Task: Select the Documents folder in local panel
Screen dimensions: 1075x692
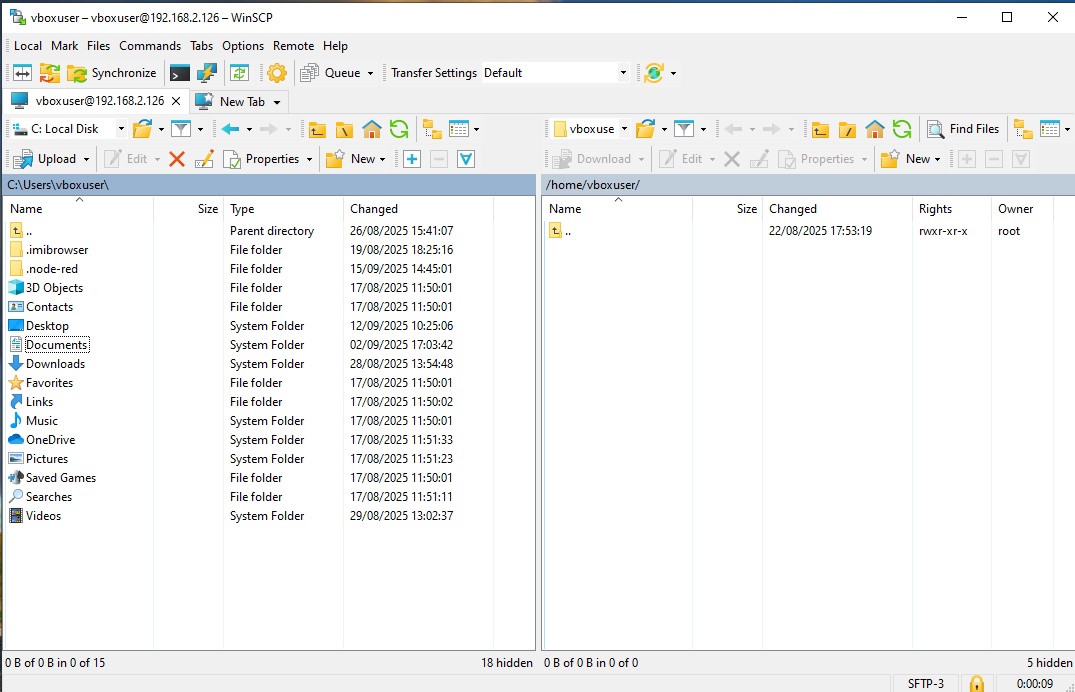Action: [57, 345]
